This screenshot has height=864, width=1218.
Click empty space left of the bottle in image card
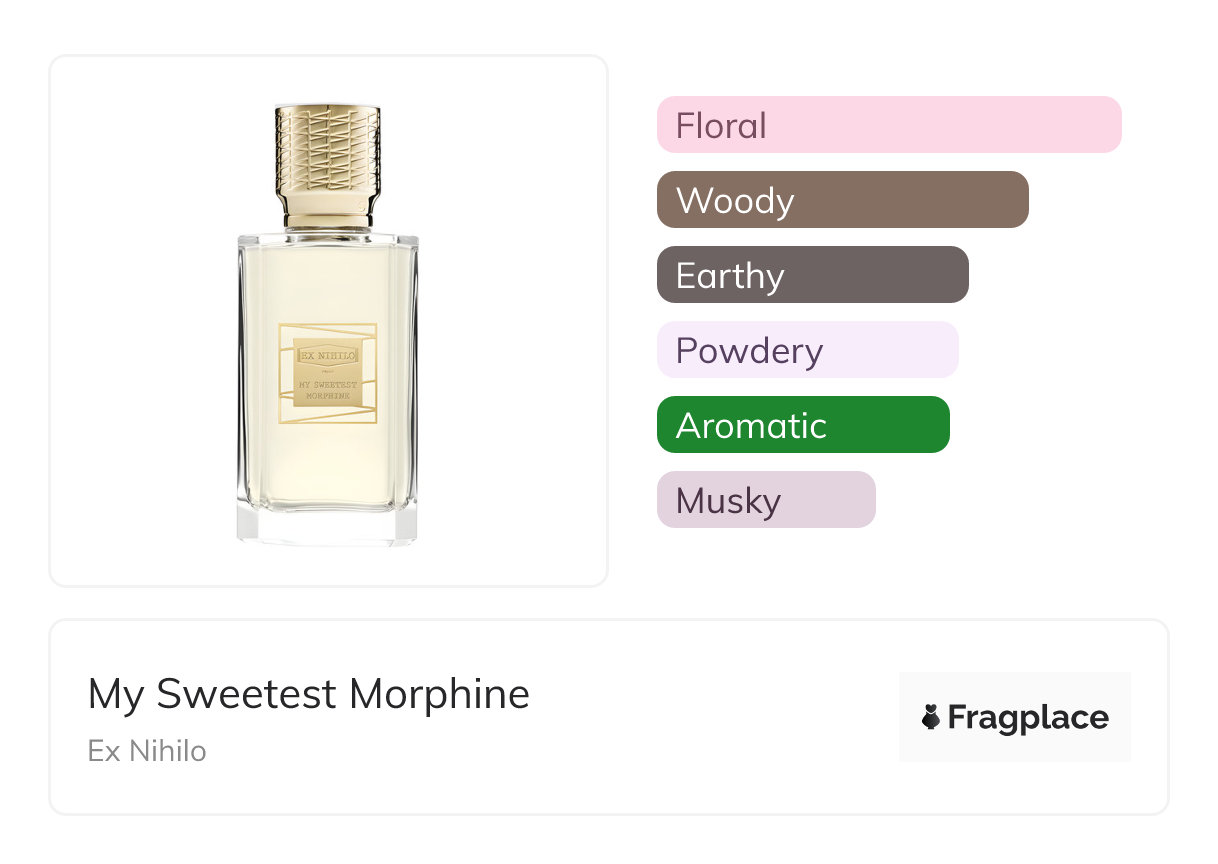[140, 320]
